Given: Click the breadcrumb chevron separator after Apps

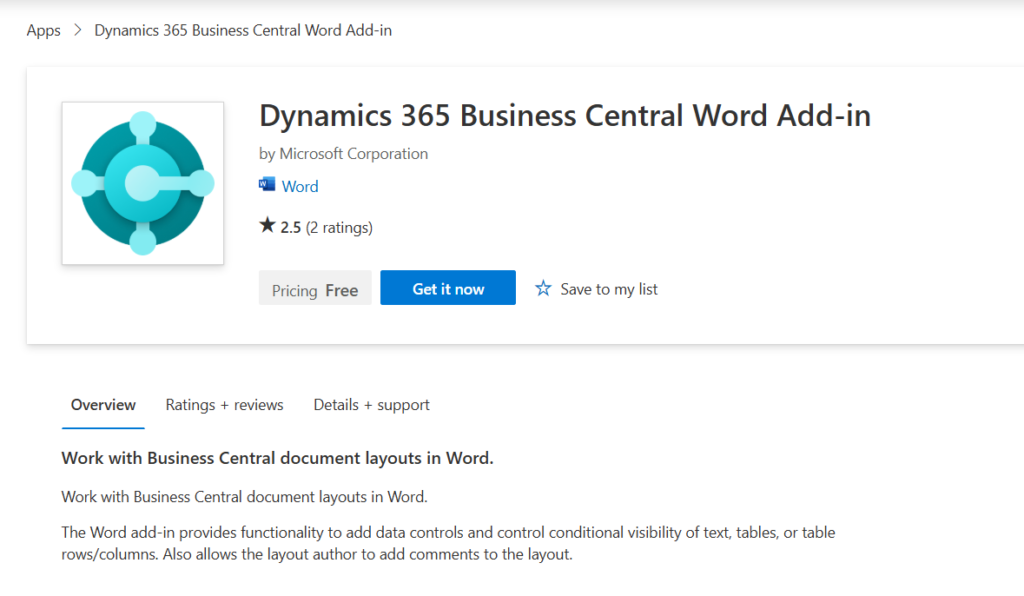Looking at the screenshot, I should (78, 31).
